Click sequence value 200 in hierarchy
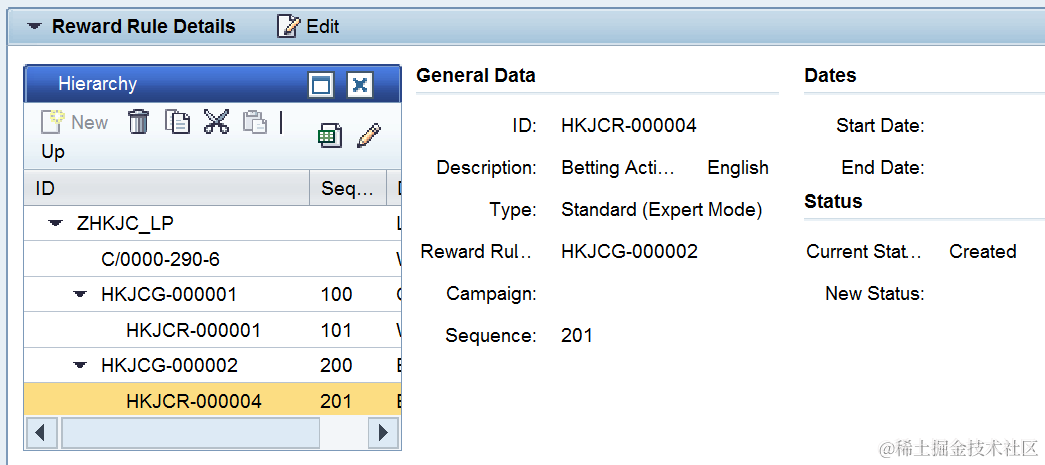Image resolution: width=1045 pixels, height=465 pixels. pos(337,365)
